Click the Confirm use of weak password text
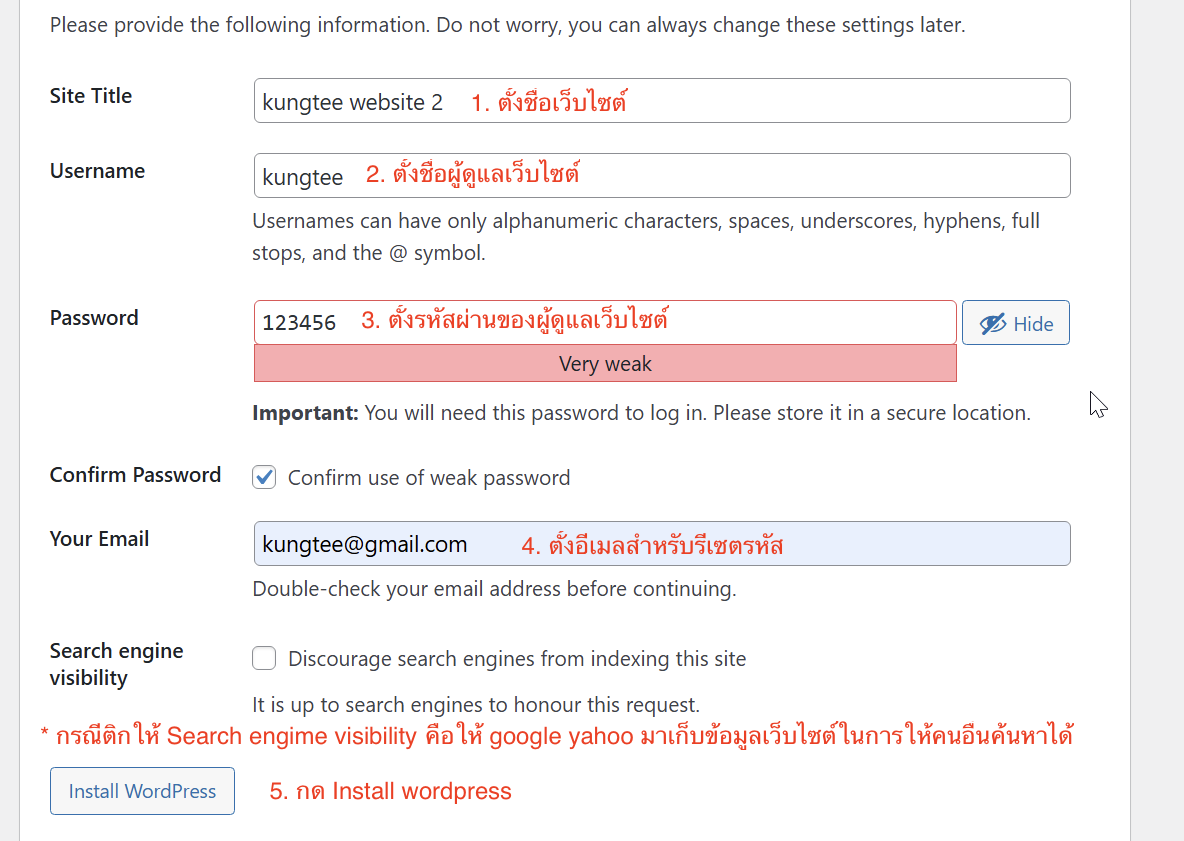 pos(429,478)
